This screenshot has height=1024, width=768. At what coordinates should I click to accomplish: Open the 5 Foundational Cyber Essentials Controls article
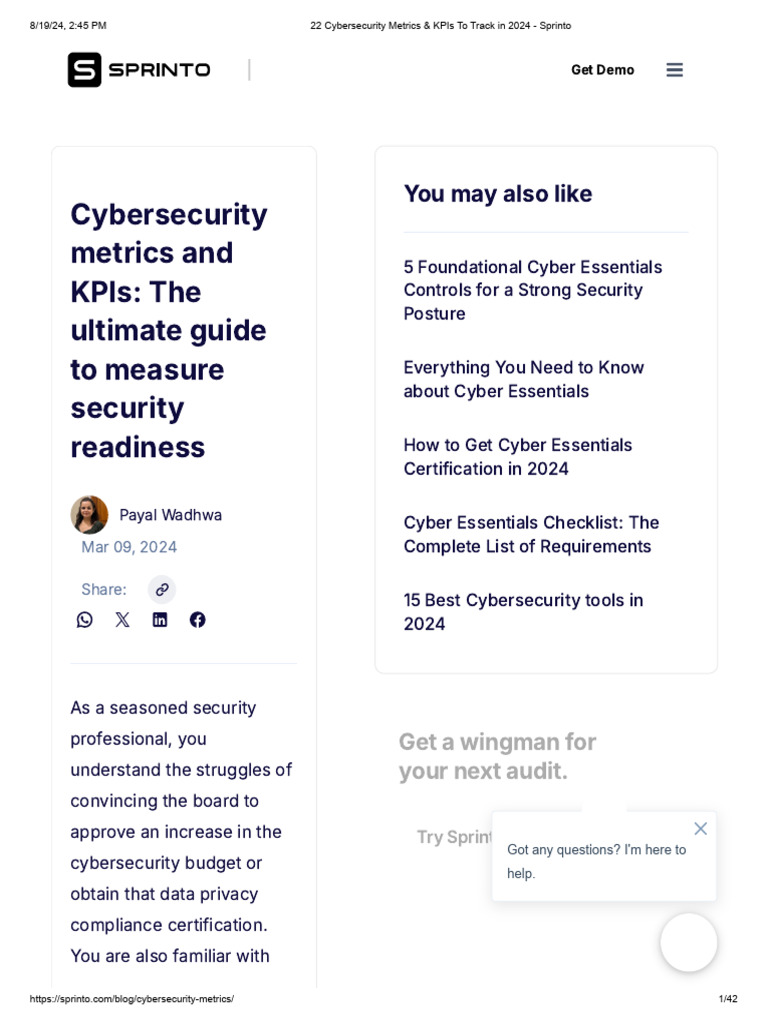pyautogui.click(x=533, y=290)
